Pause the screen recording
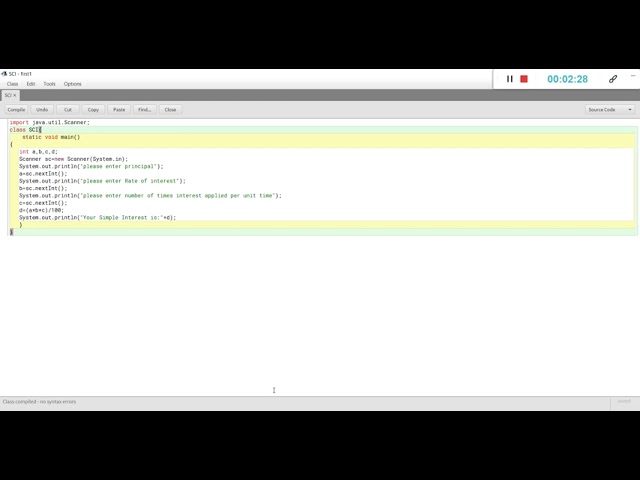640x480 pixels. [x=509, y=79]
